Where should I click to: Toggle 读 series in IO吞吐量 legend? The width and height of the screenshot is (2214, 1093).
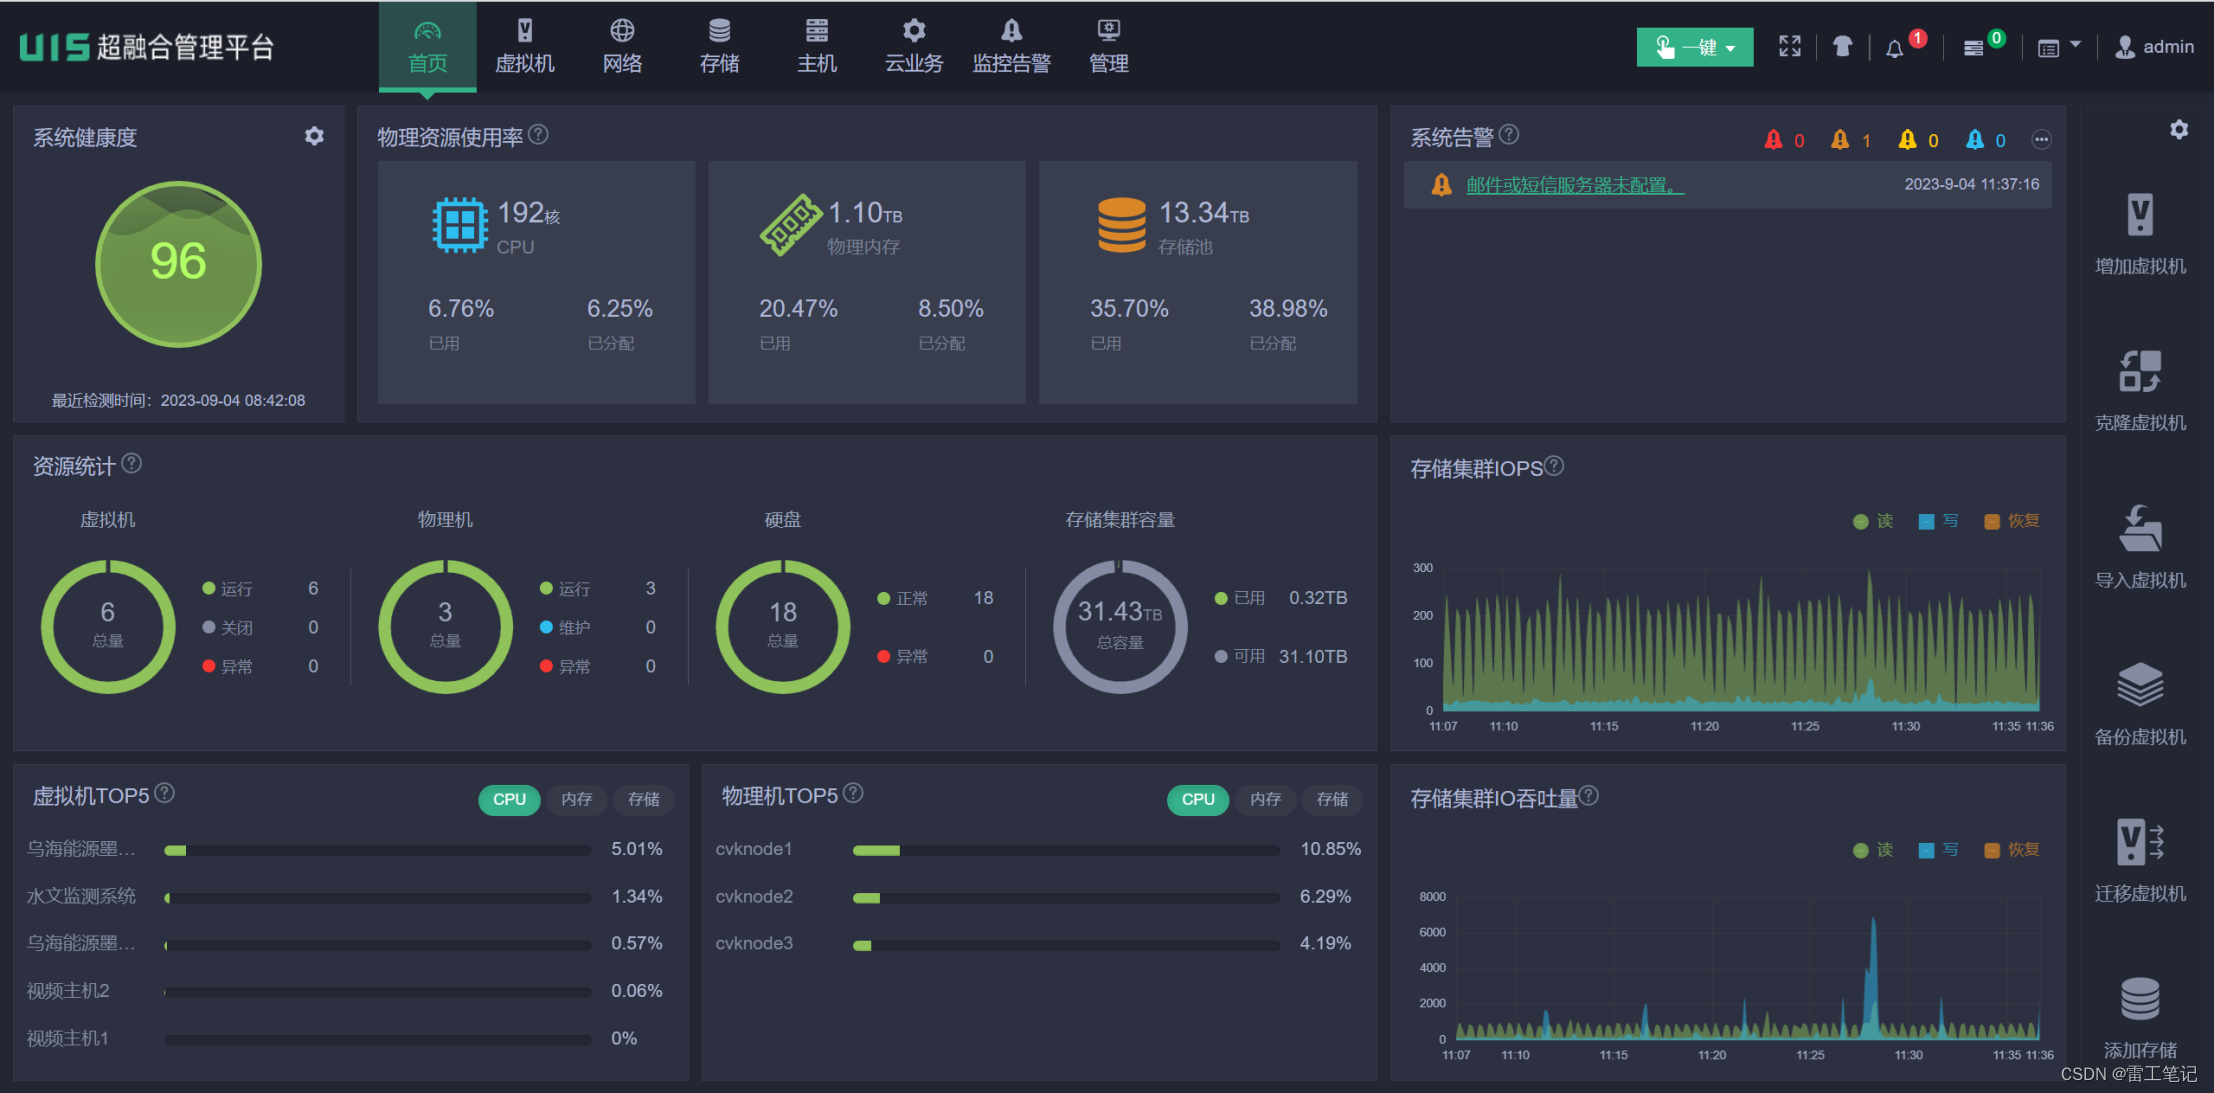click(1873, 850)
